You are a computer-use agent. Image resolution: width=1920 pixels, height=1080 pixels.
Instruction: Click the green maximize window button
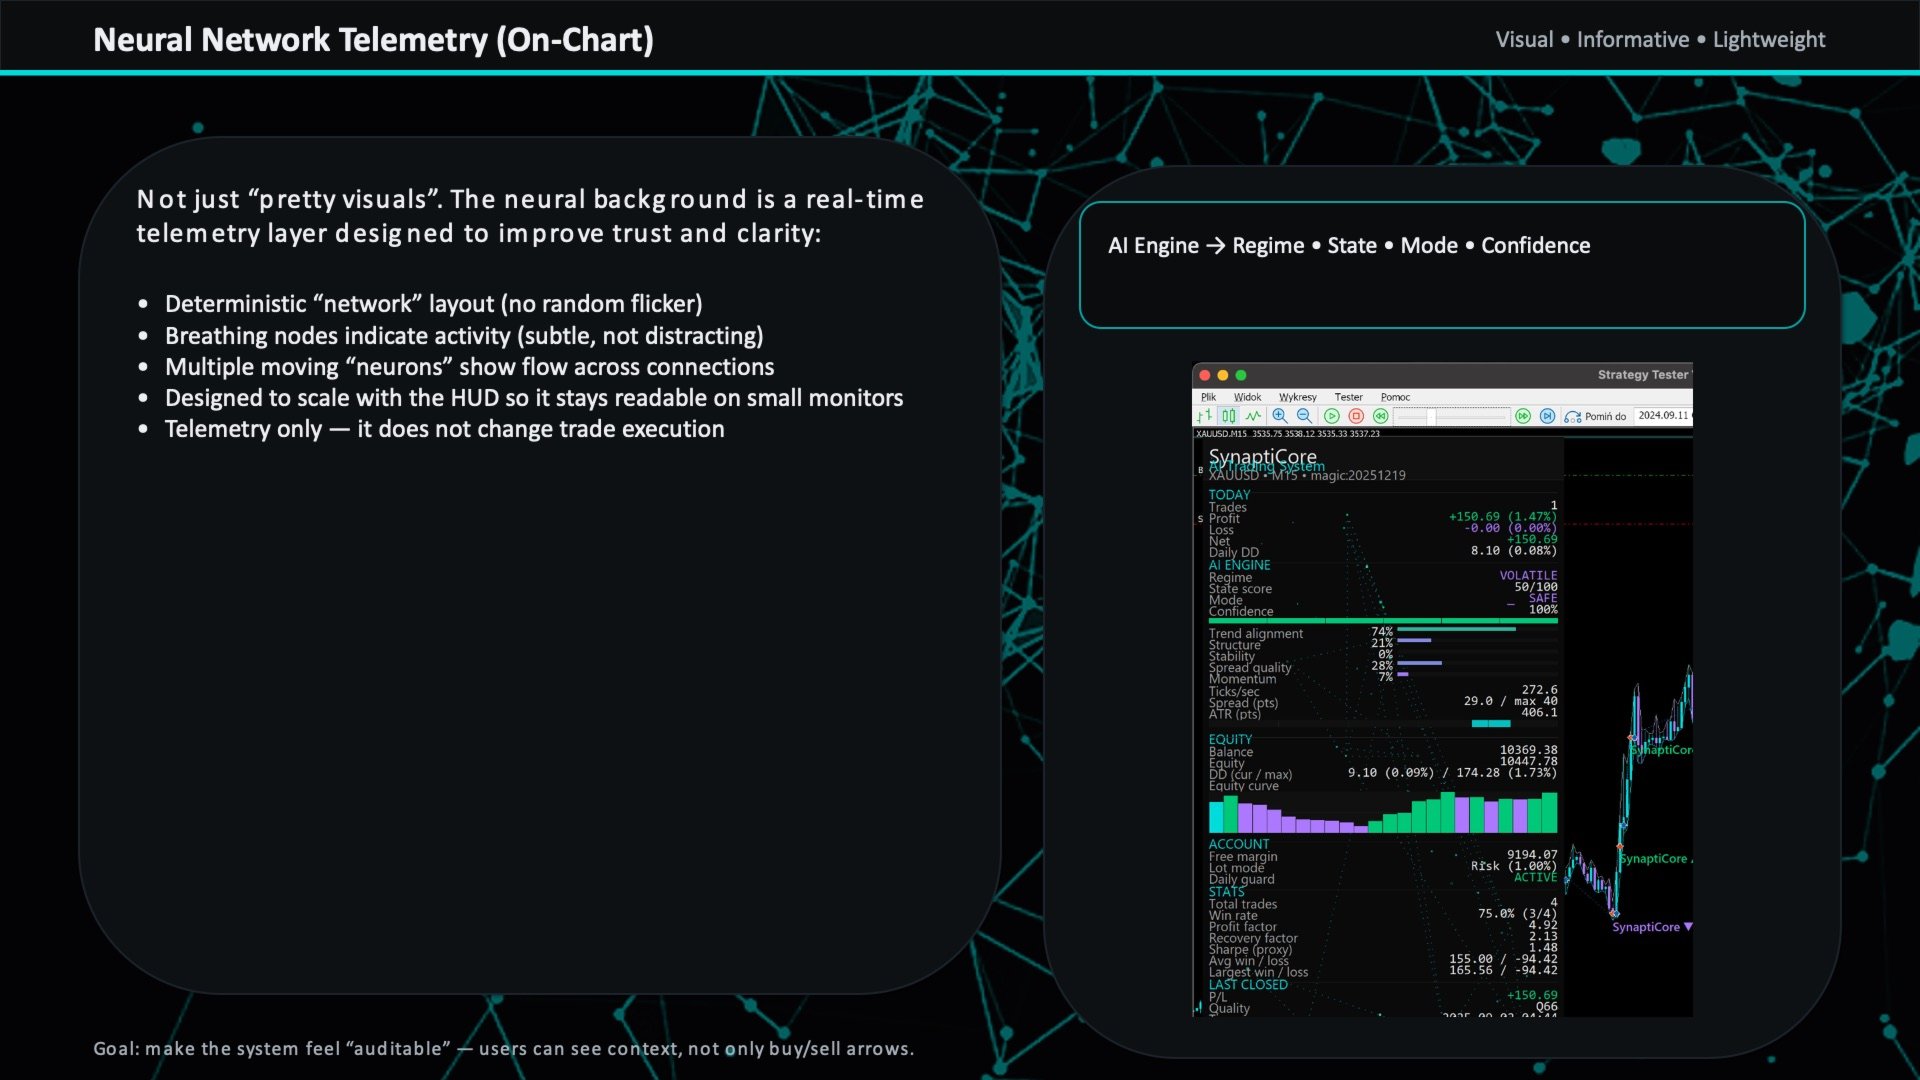pyautogui.click(x=1241, y=375)
